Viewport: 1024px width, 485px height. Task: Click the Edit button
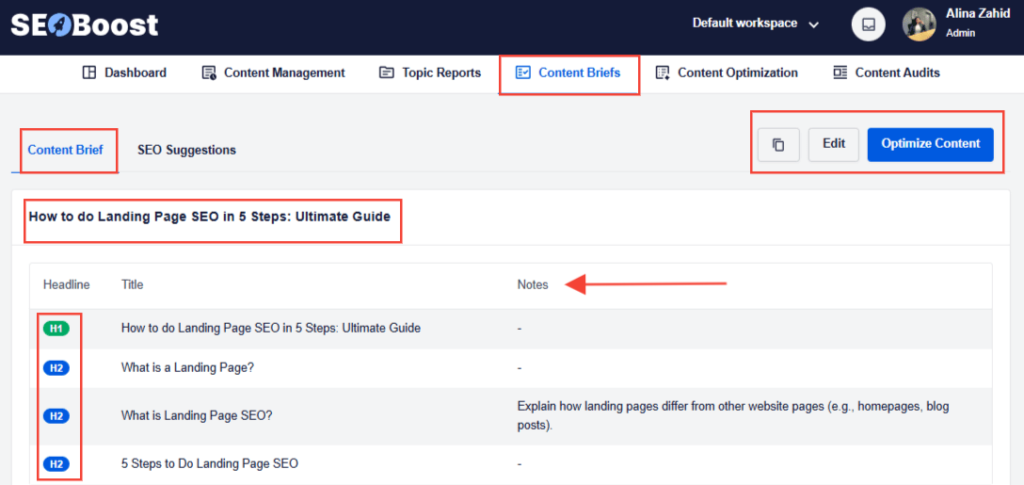tap(834, 144)
